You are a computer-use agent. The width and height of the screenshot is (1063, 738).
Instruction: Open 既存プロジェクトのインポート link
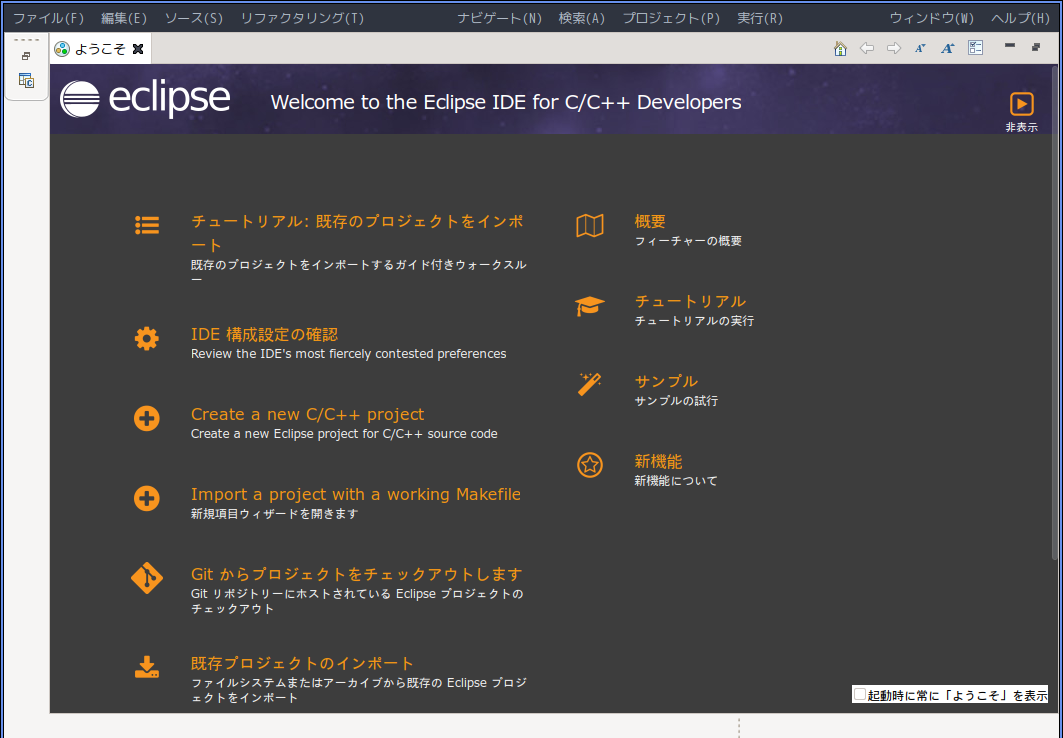tap(302, 663)
